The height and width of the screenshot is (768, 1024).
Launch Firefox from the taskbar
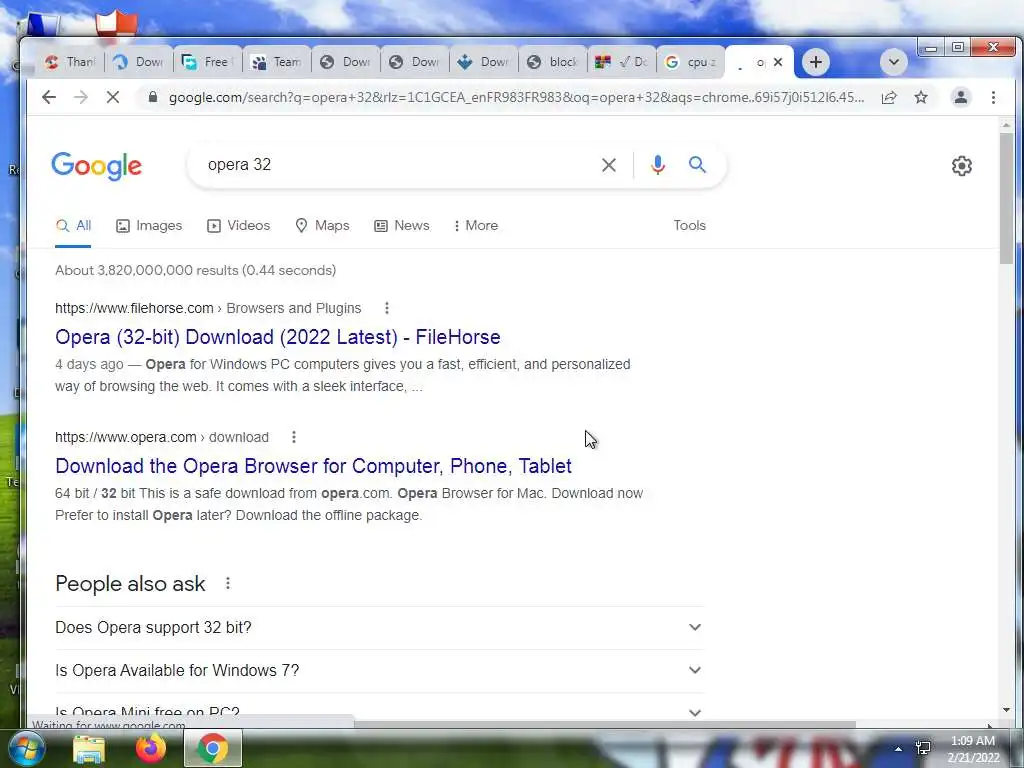(x=151, y=748)
